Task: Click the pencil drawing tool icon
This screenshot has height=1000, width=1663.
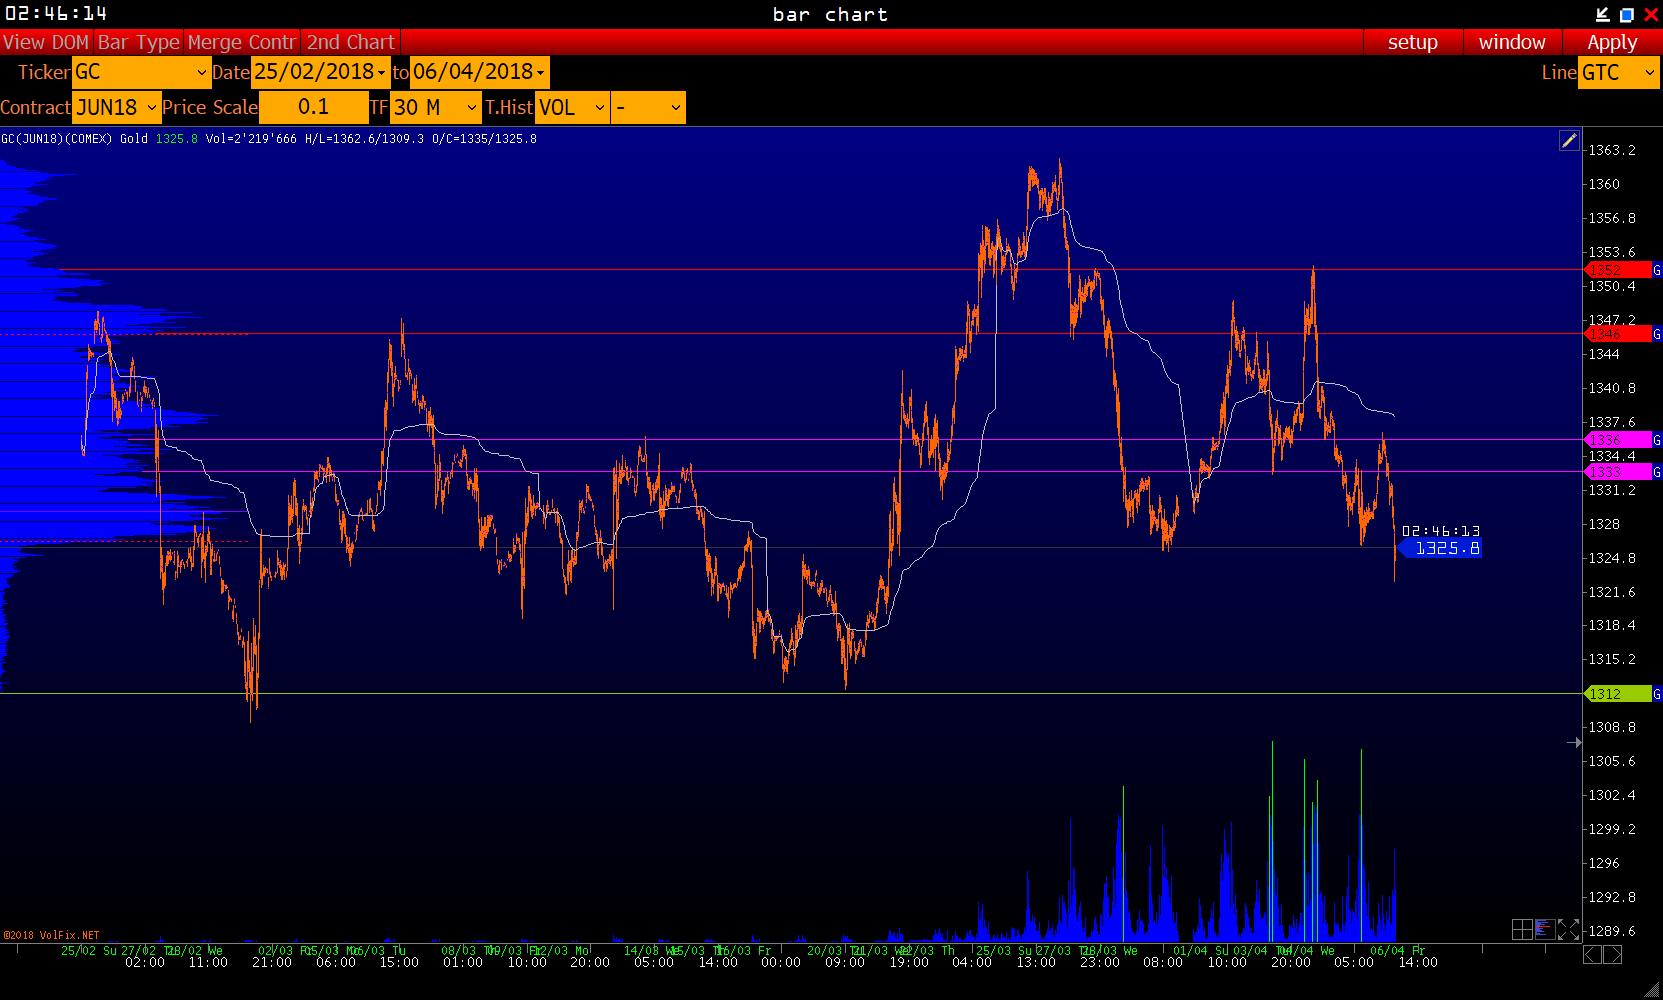Action: (x=1569, y=141)
